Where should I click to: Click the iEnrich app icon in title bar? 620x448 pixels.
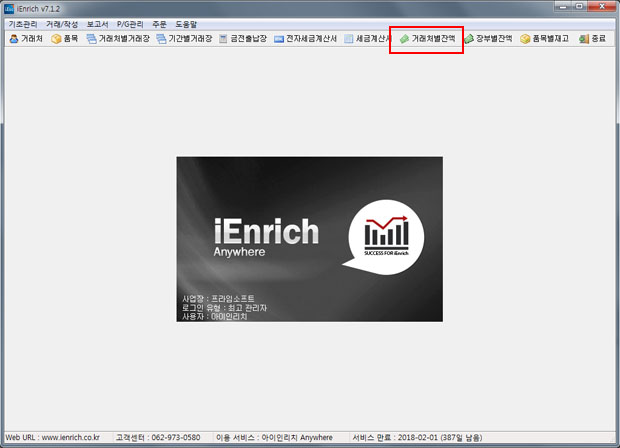point(9,7)
